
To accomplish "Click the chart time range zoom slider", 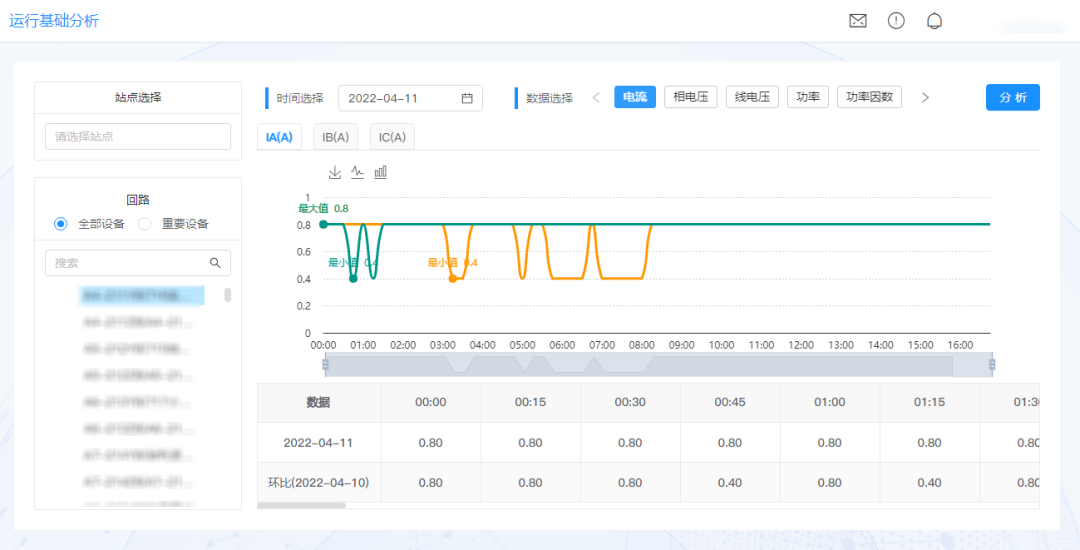I will [x=658, y=365].
